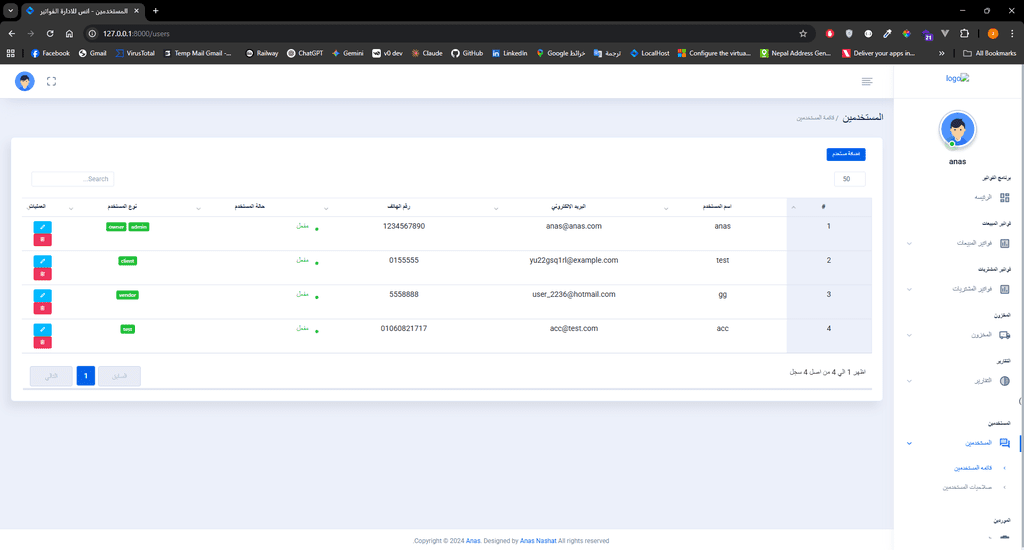Click the delete icon for user test
The image size is (1024, 550).
(42, 274)
